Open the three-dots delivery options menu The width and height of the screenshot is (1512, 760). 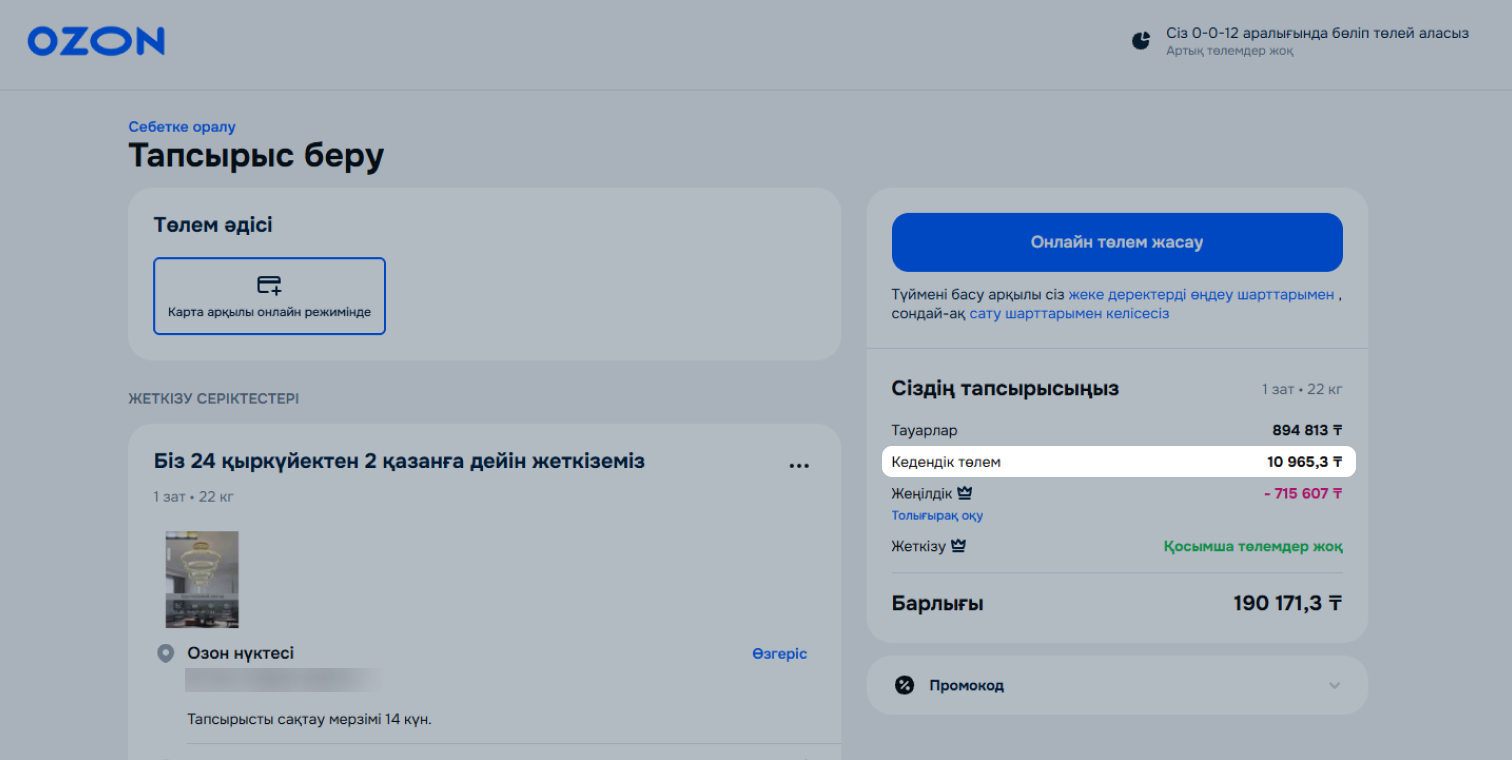tap(798, 466)
